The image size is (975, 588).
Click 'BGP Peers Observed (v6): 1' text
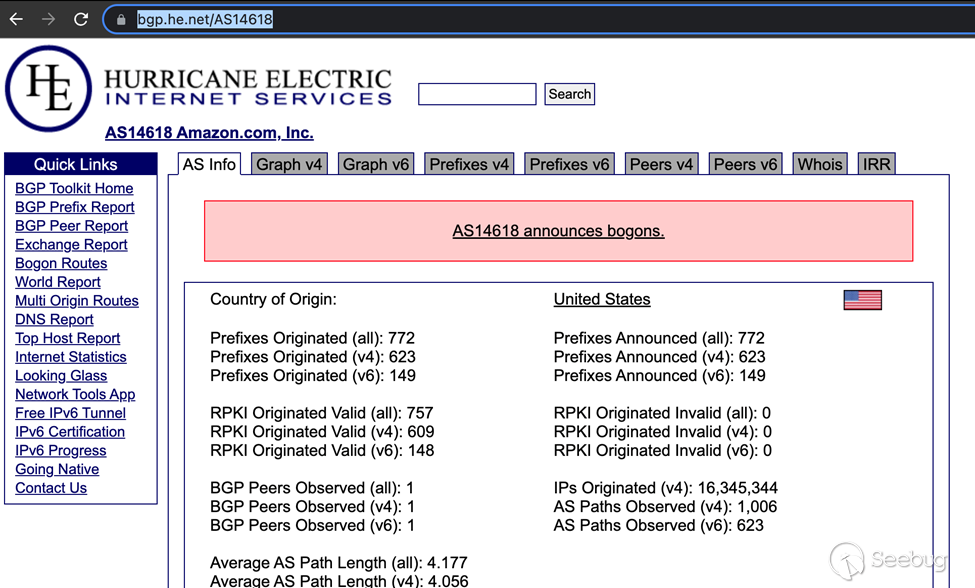tap(313, 525)
